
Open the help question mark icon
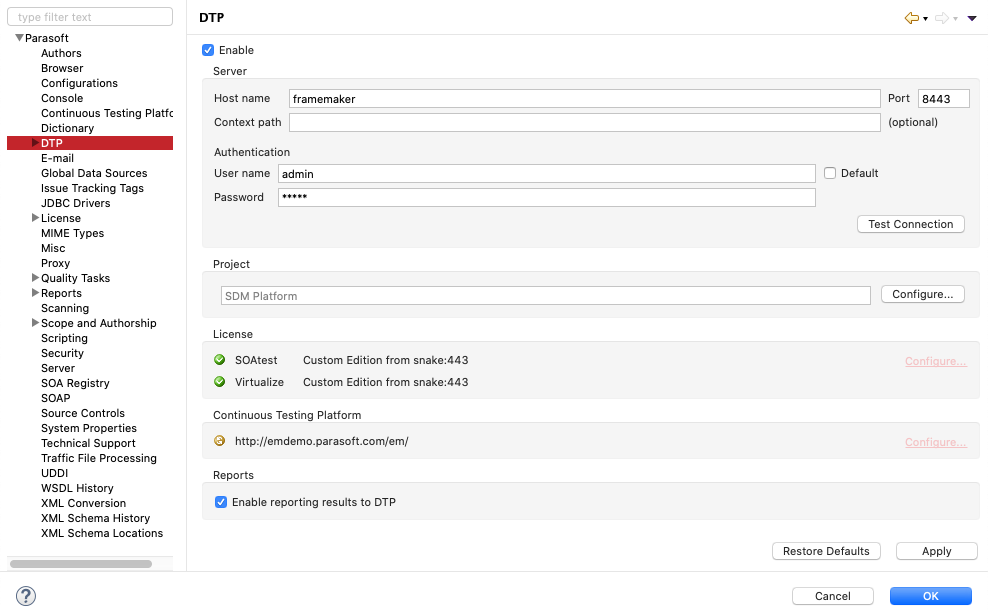(26, 596)
